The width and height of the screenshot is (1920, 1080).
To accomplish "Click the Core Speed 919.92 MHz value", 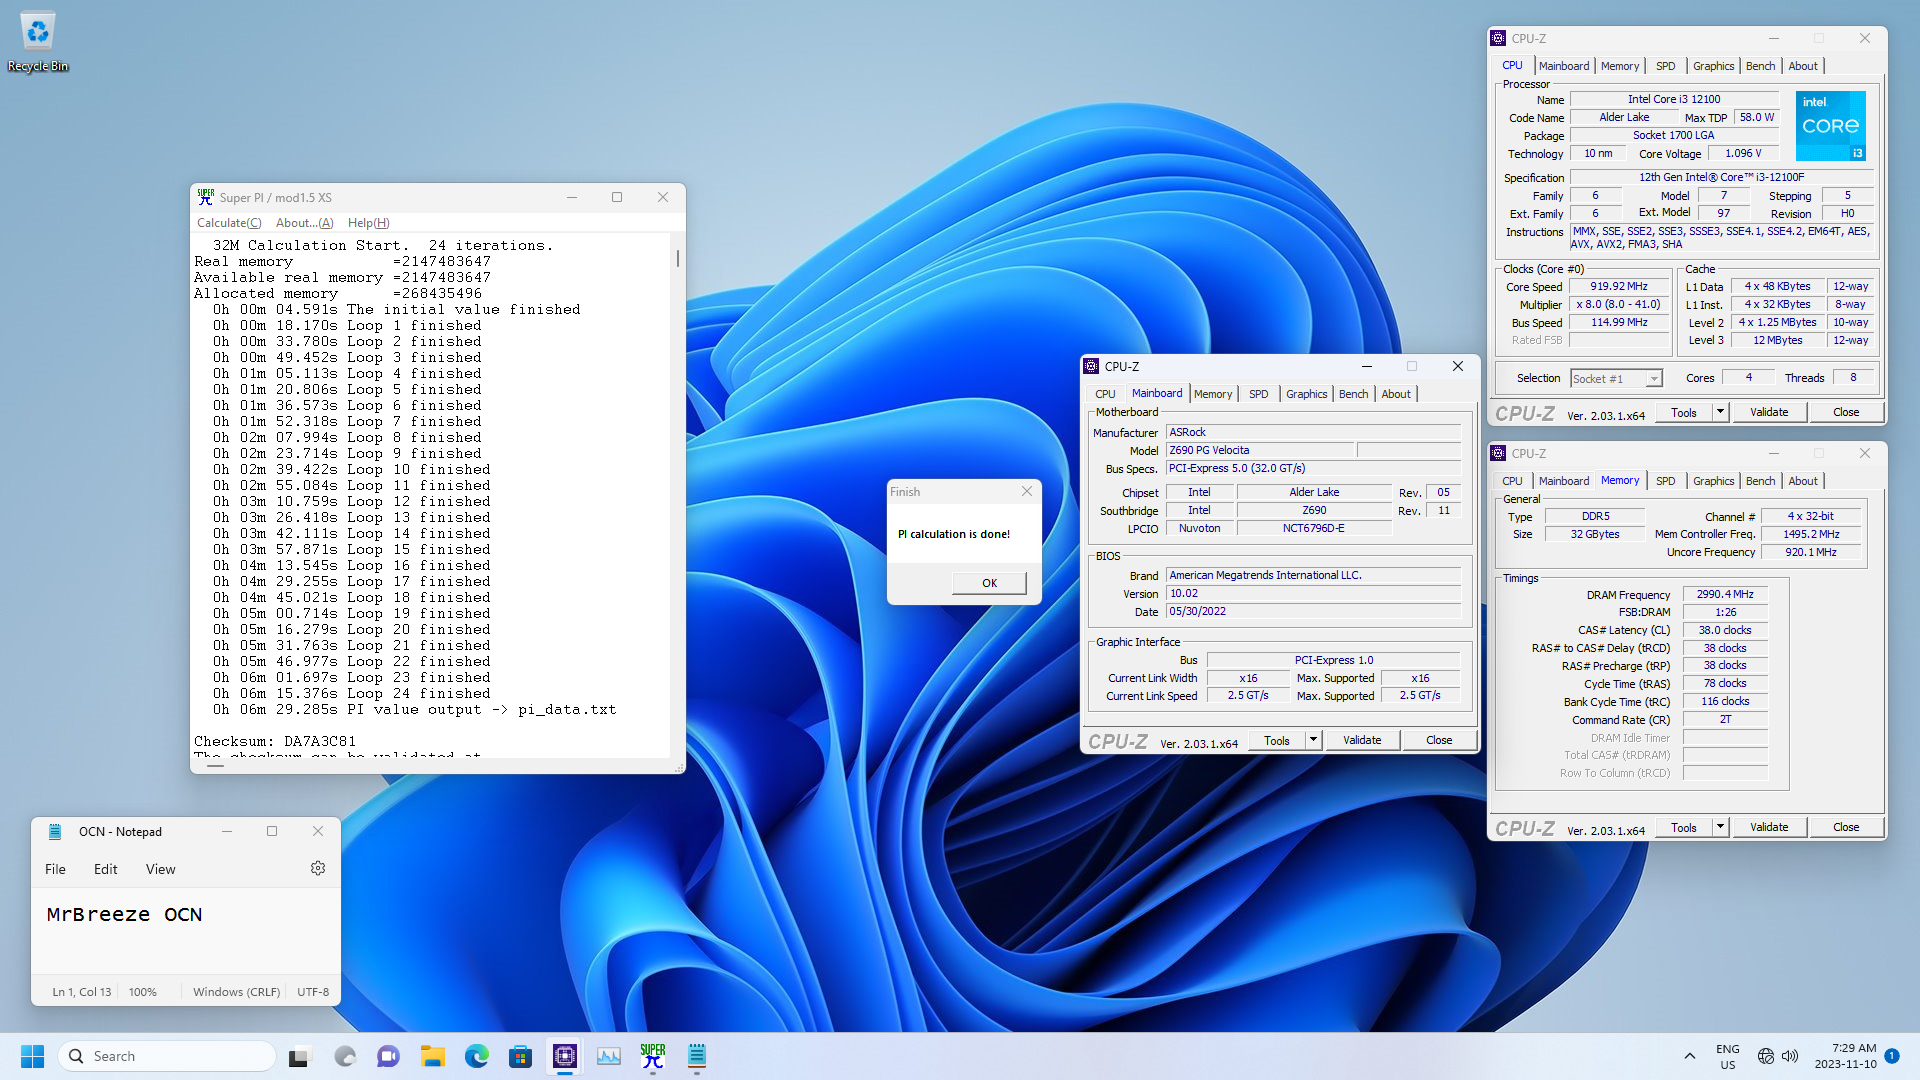I will (1618, 286).
